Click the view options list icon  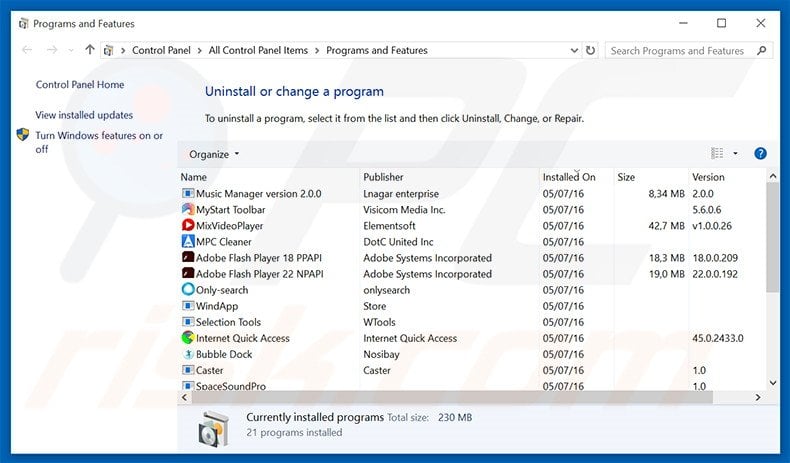pos(717,153)
